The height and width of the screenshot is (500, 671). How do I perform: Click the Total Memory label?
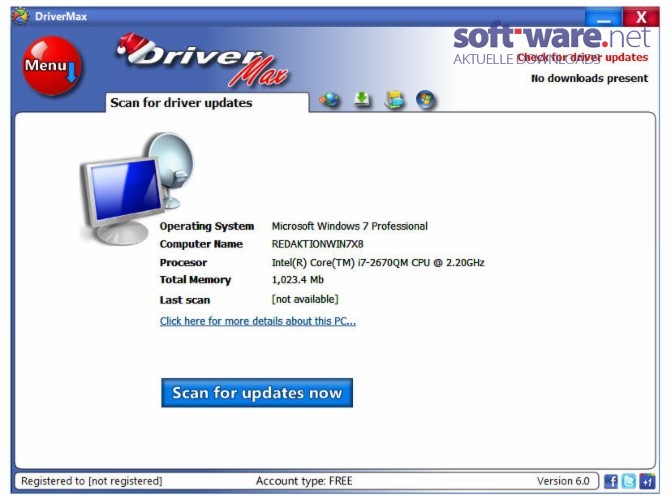[x=195, y=280]
